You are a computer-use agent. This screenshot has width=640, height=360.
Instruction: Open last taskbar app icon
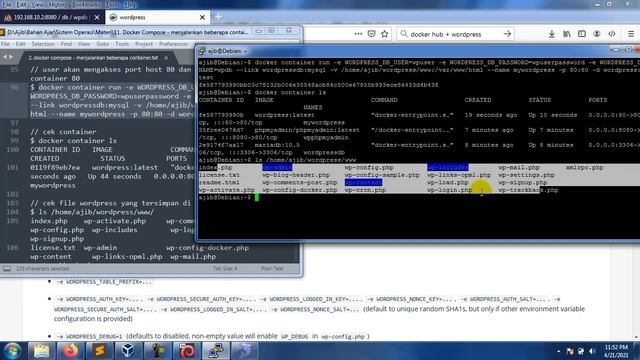[x=245, y=351]
